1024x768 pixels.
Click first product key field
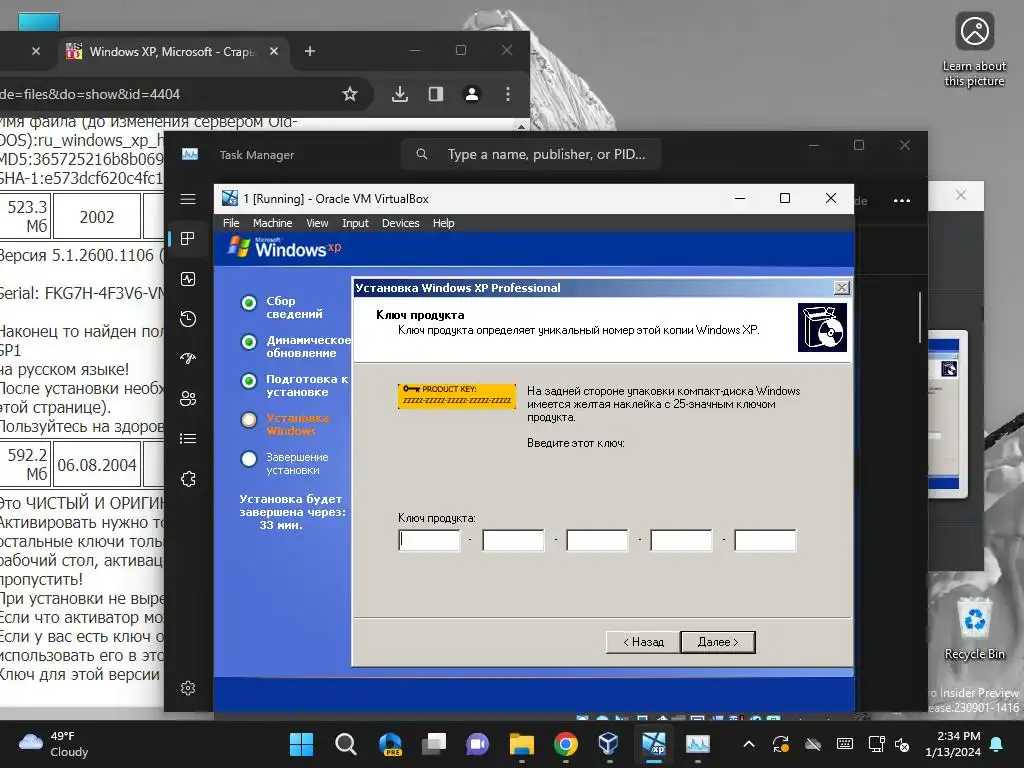pyautogui.click(x=429, y=541)
